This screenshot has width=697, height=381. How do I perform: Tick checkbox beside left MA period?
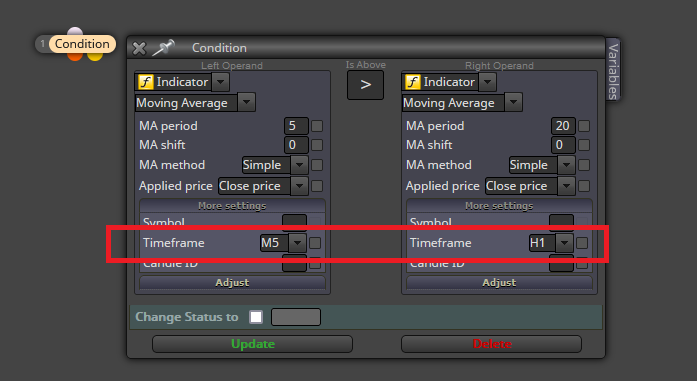[317, 126]
